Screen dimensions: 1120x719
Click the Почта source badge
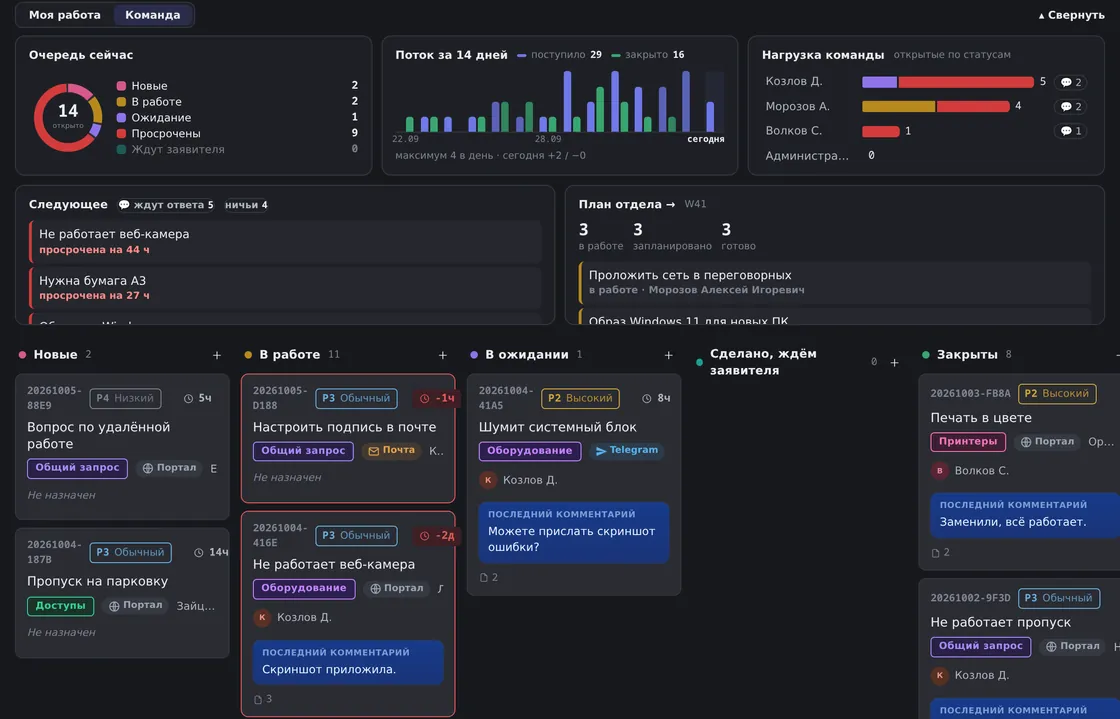click(391, 451)
